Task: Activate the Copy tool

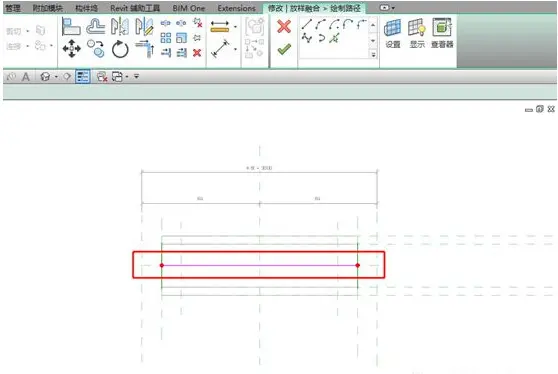Action: coord(96,49)
